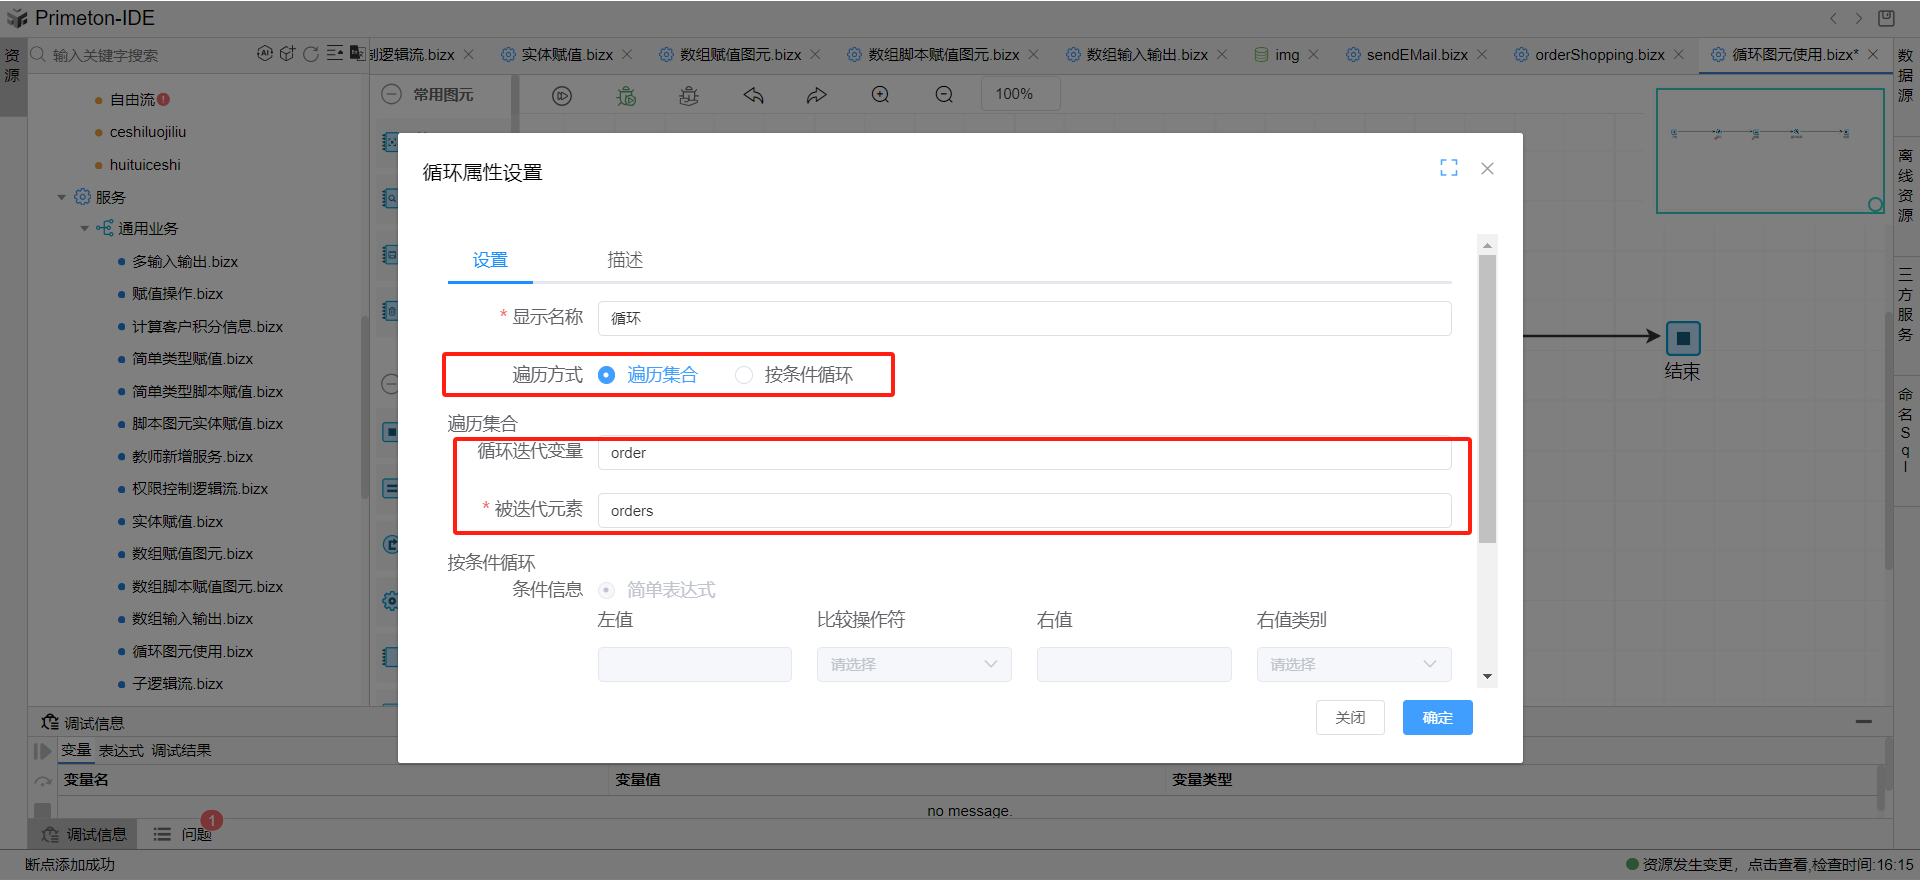Image resolution: width=1920 pixels, height=880 pixels.
Task: Click the 被迭代元素 input field
Action: [1024, 511]
